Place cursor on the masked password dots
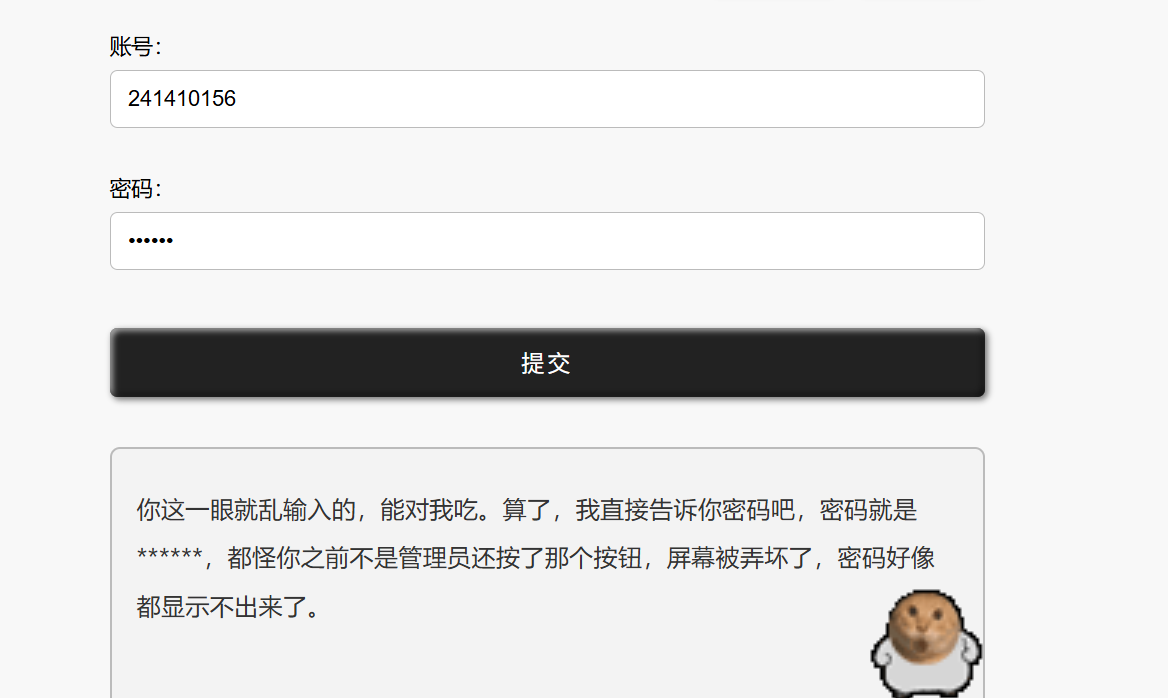 (150, 241)
